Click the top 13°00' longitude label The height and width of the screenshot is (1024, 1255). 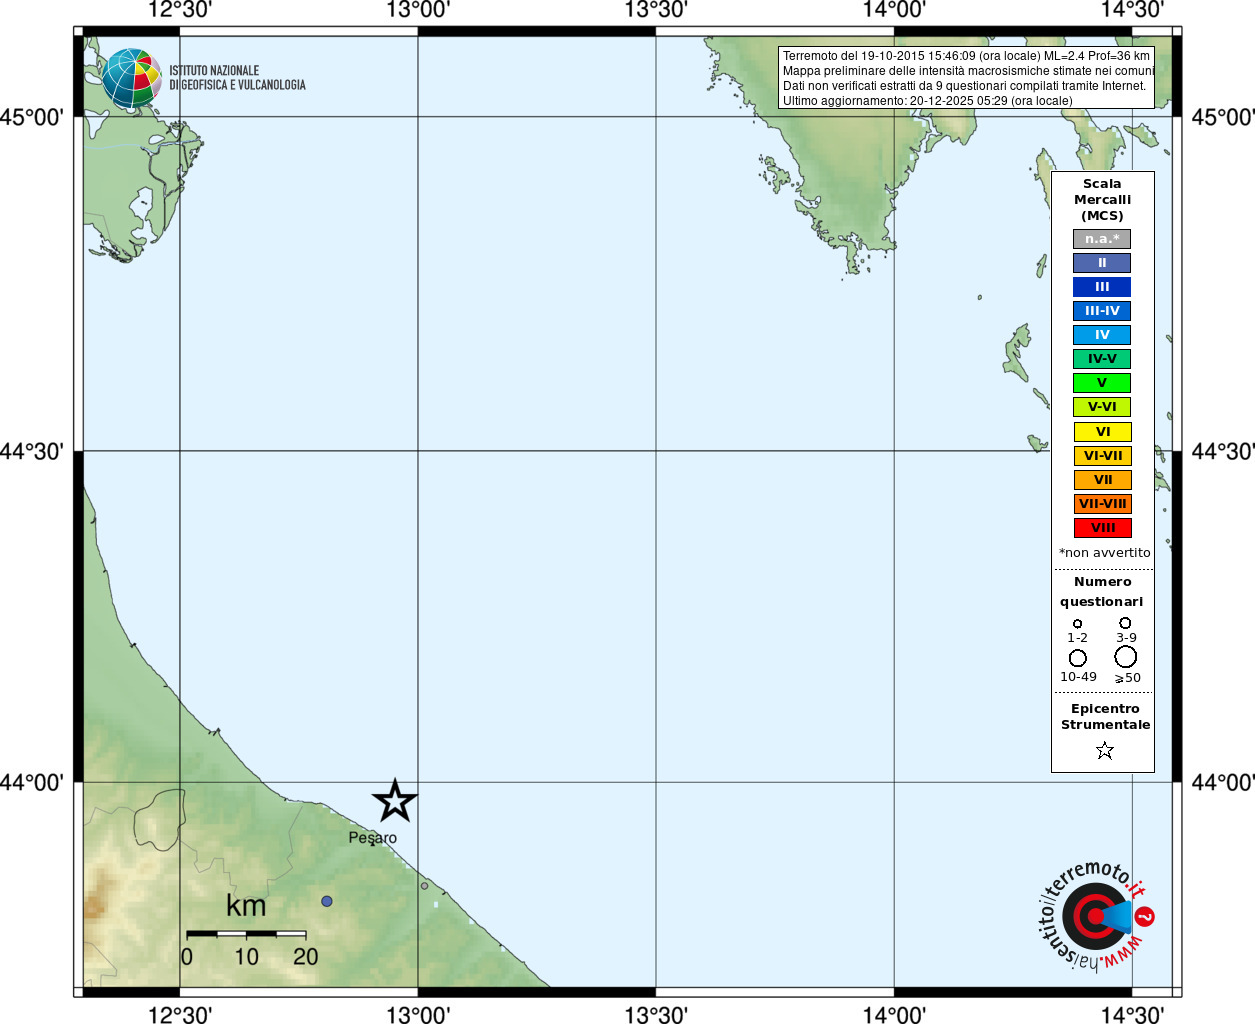point(418,10)
